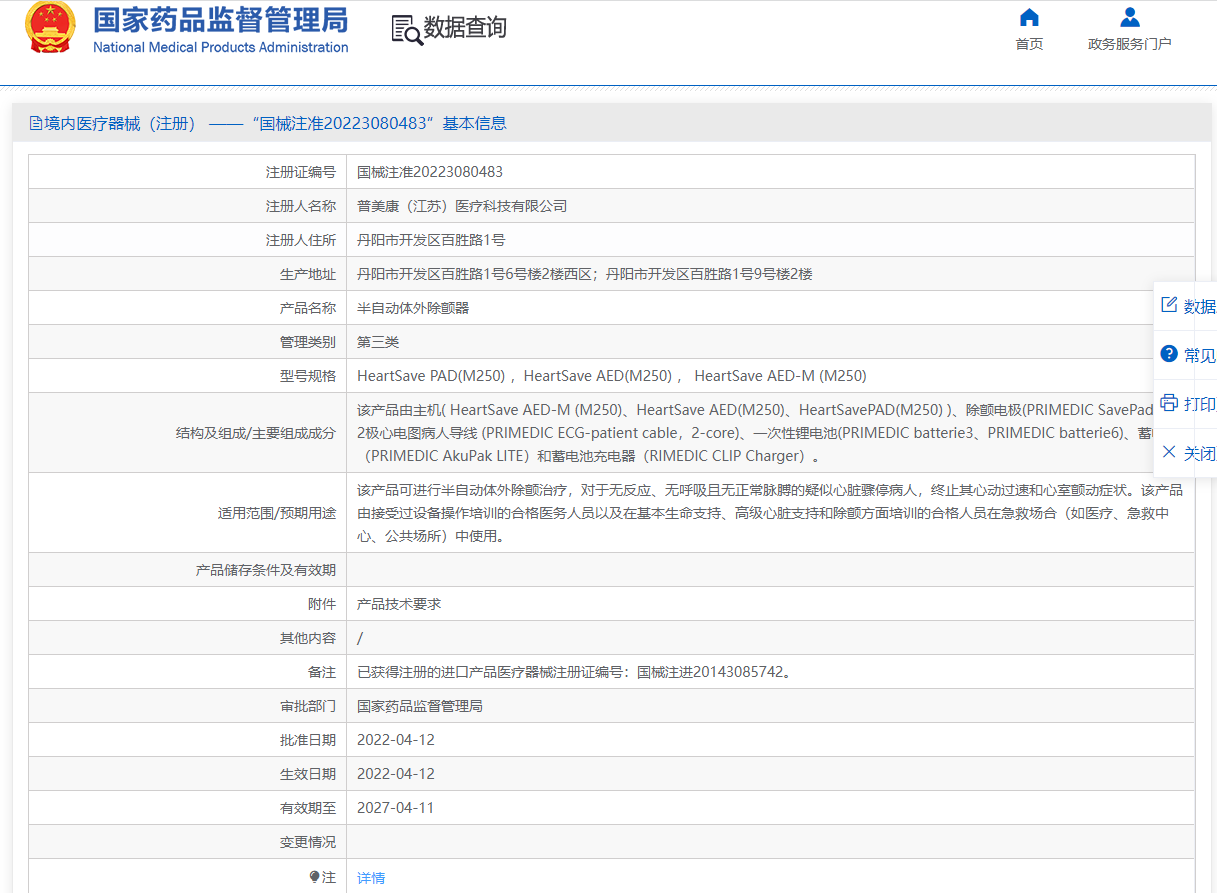Click 首页 text link
Viewport: 1217px width, 893px height.
pos(1029,44)
